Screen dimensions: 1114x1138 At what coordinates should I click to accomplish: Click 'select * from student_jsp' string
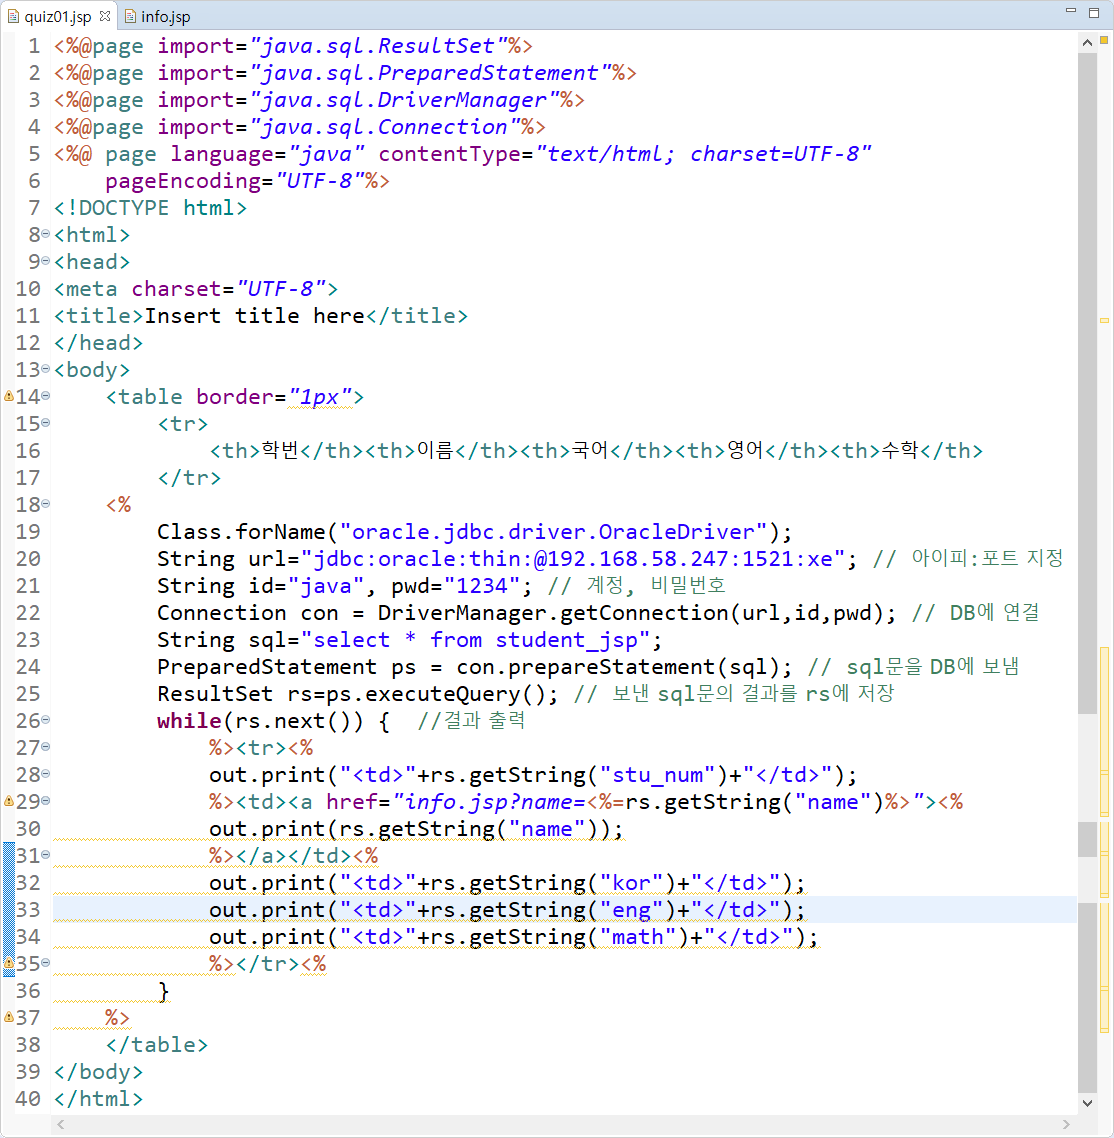(475, 640)
